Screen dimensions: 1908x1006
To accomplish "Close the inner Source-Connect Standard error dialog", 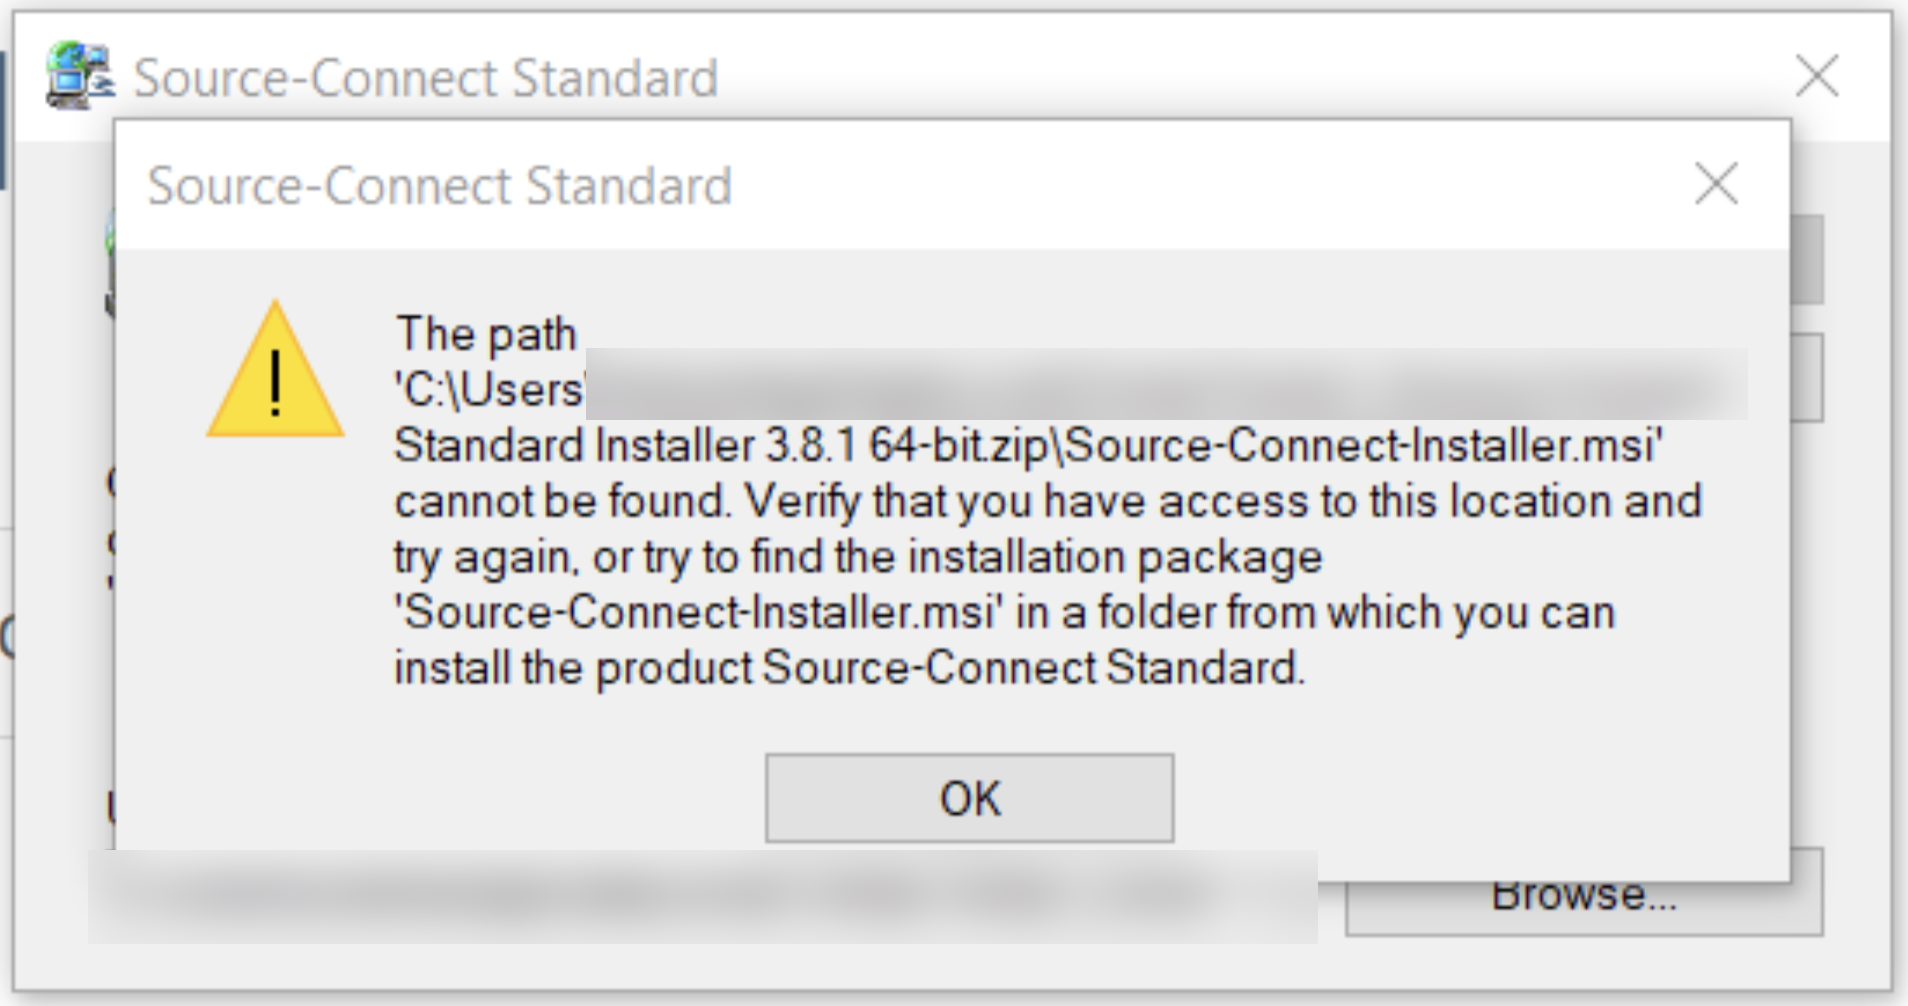I will tap(1716, 184).
